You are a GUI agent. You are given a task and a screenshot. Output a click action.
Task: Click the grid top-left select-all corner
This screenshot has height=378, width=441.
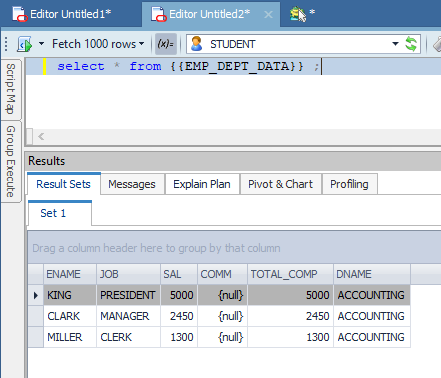[x=36, y=274]
